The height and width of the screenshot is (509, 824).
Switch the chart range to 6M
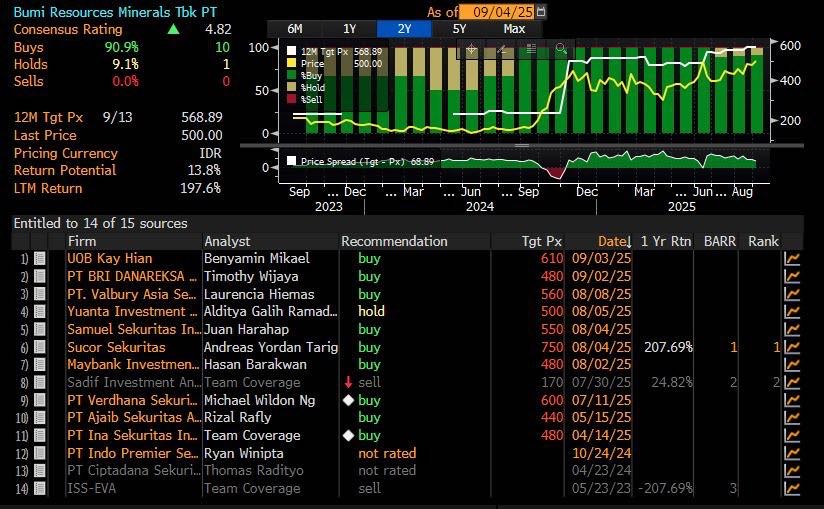click(295, 29)
